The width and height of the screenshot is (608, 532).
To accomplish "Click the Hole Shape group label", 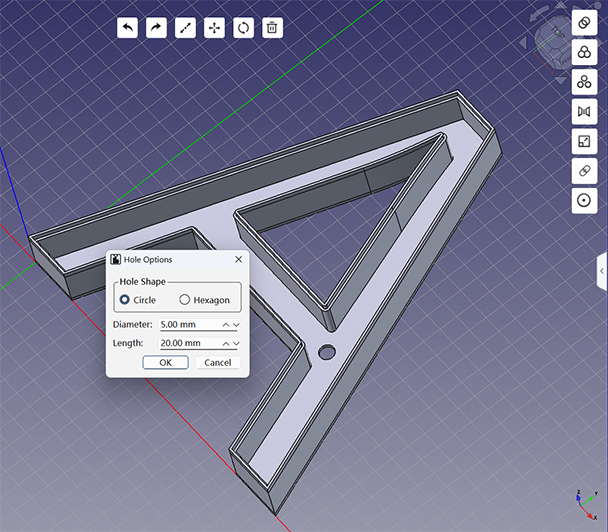I will tap(142, 282).
